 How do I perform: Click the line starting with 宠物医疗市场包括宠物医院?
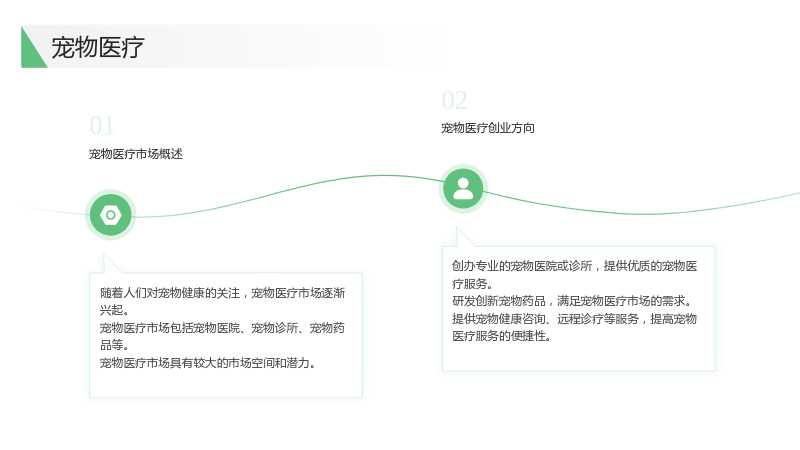pyautogui.click(x=222, y=328)
